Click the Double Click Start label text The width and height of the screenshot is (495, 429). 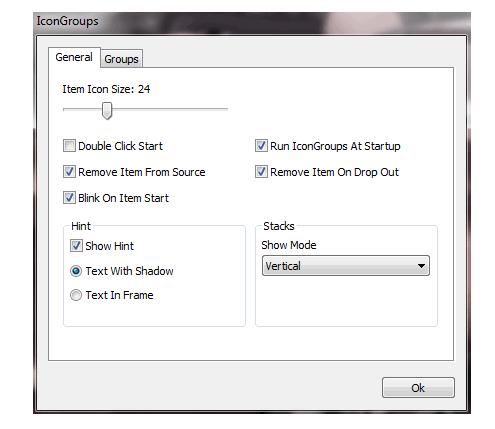[x=121, y=146]
